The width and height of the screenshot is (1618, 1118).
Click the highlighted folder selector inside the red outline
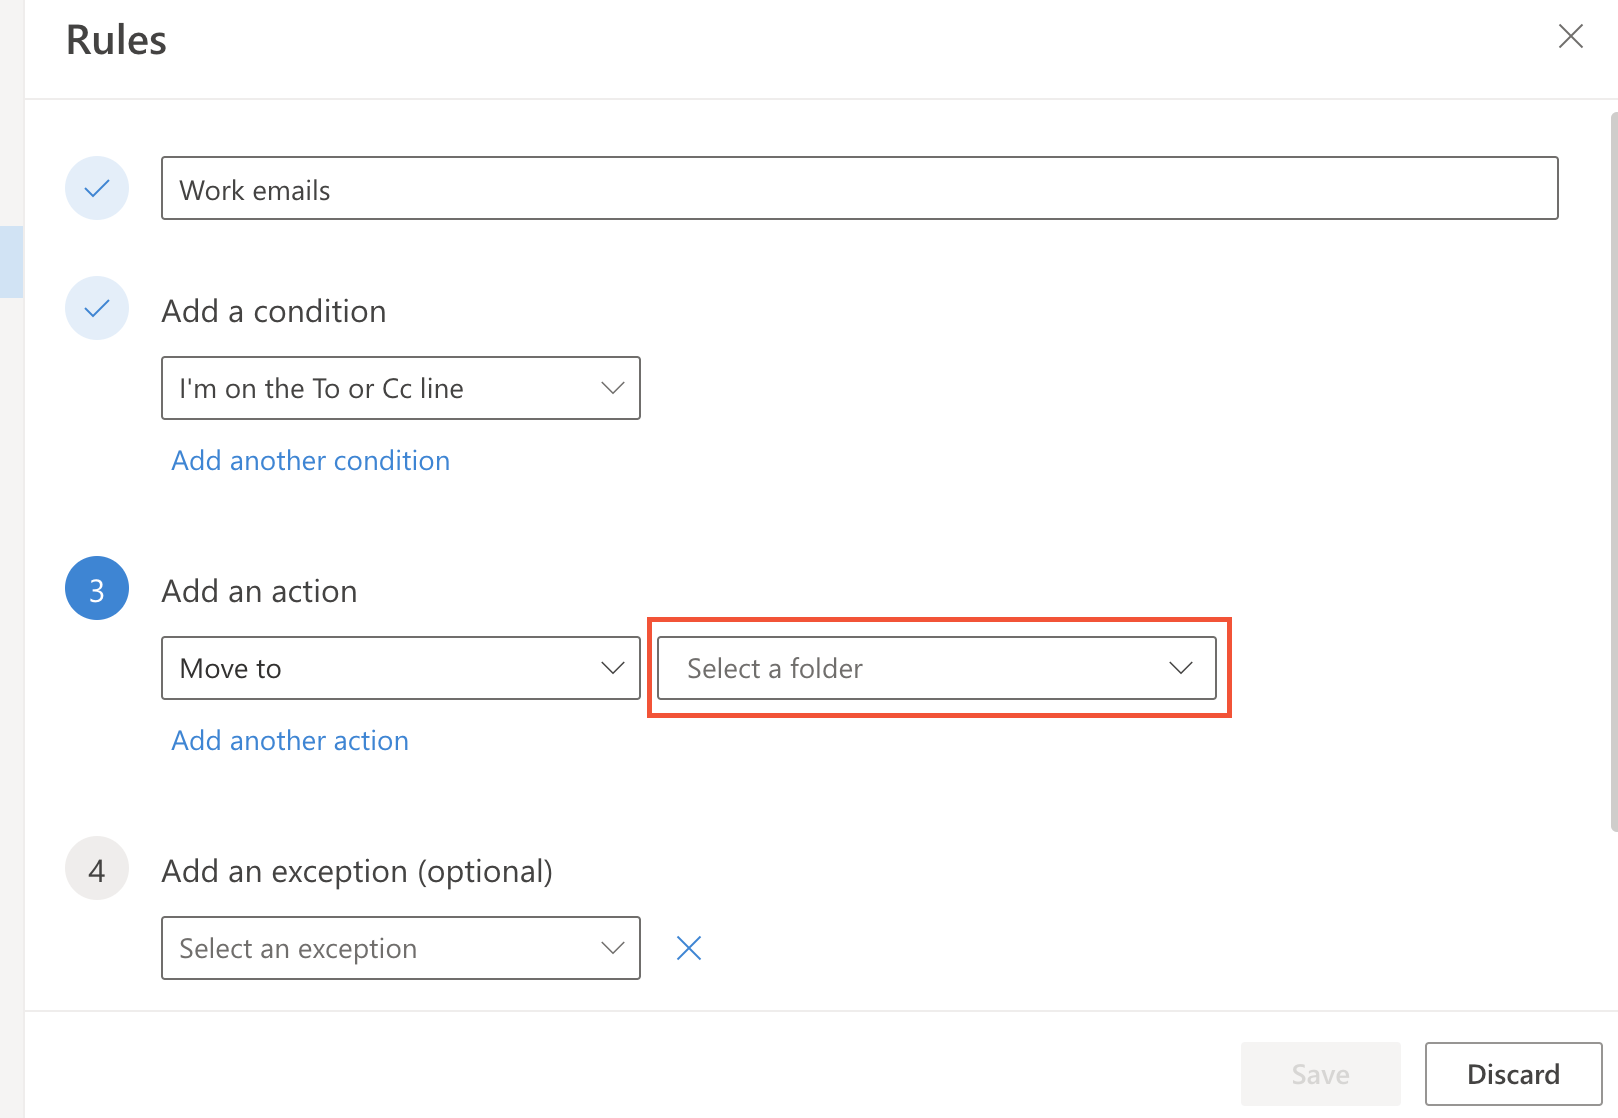pos(938,668)
